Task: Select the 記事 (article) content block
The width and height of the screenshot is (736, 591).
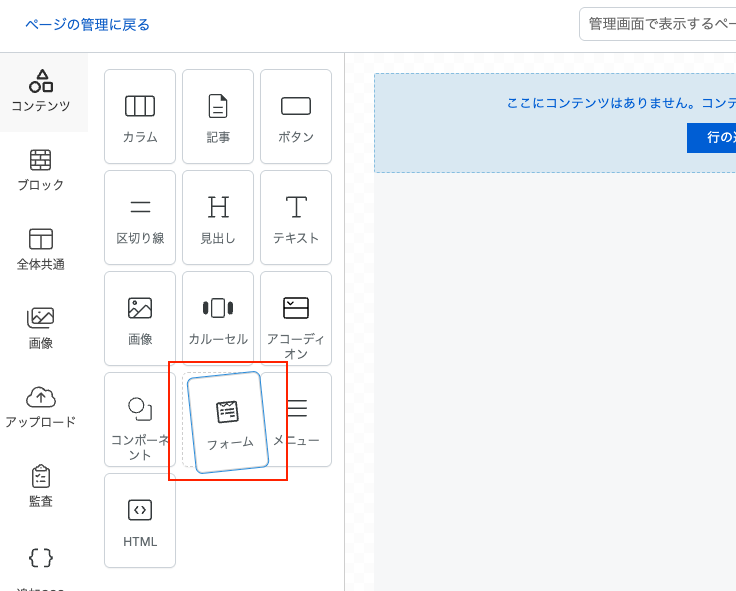Action: pos(218,117)
